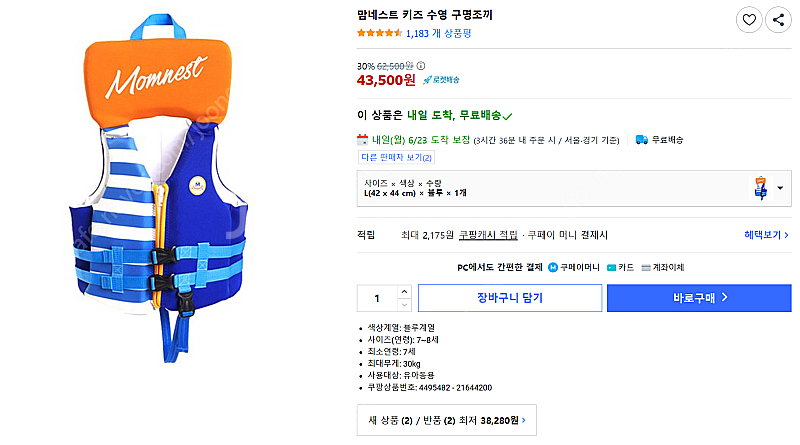This screenshot has height=445, width=800.
Task: Click the heart wishlist icon
Action: tap(749, 19)
